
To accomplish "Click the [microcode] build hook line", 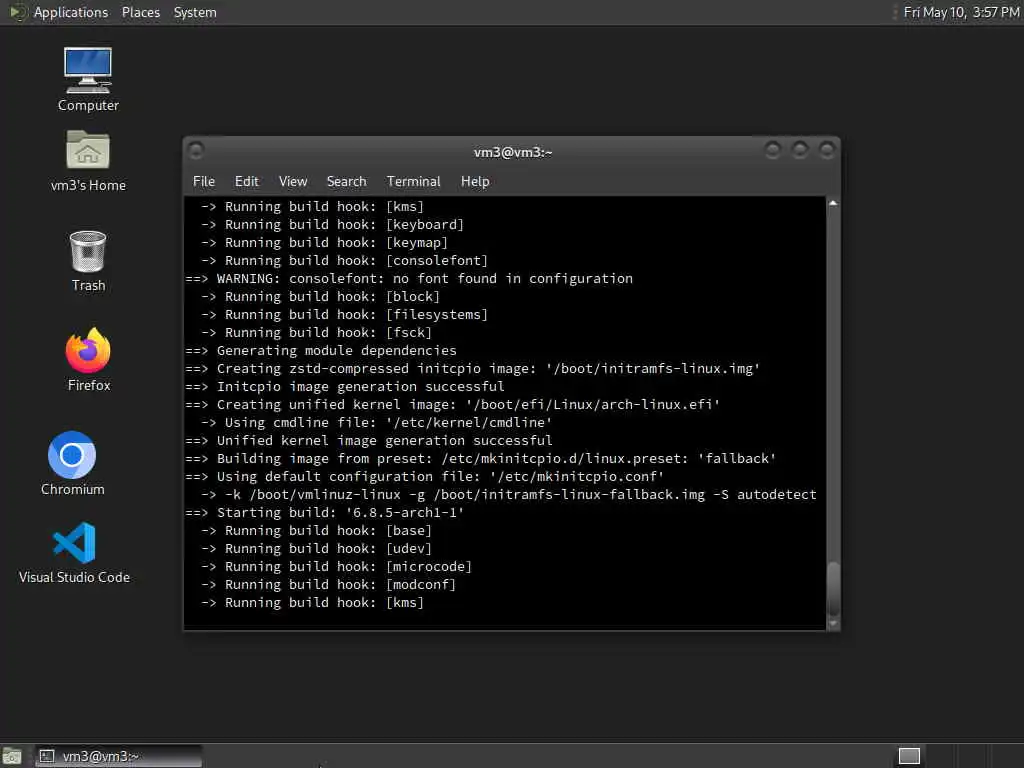I will coord(336,567).
